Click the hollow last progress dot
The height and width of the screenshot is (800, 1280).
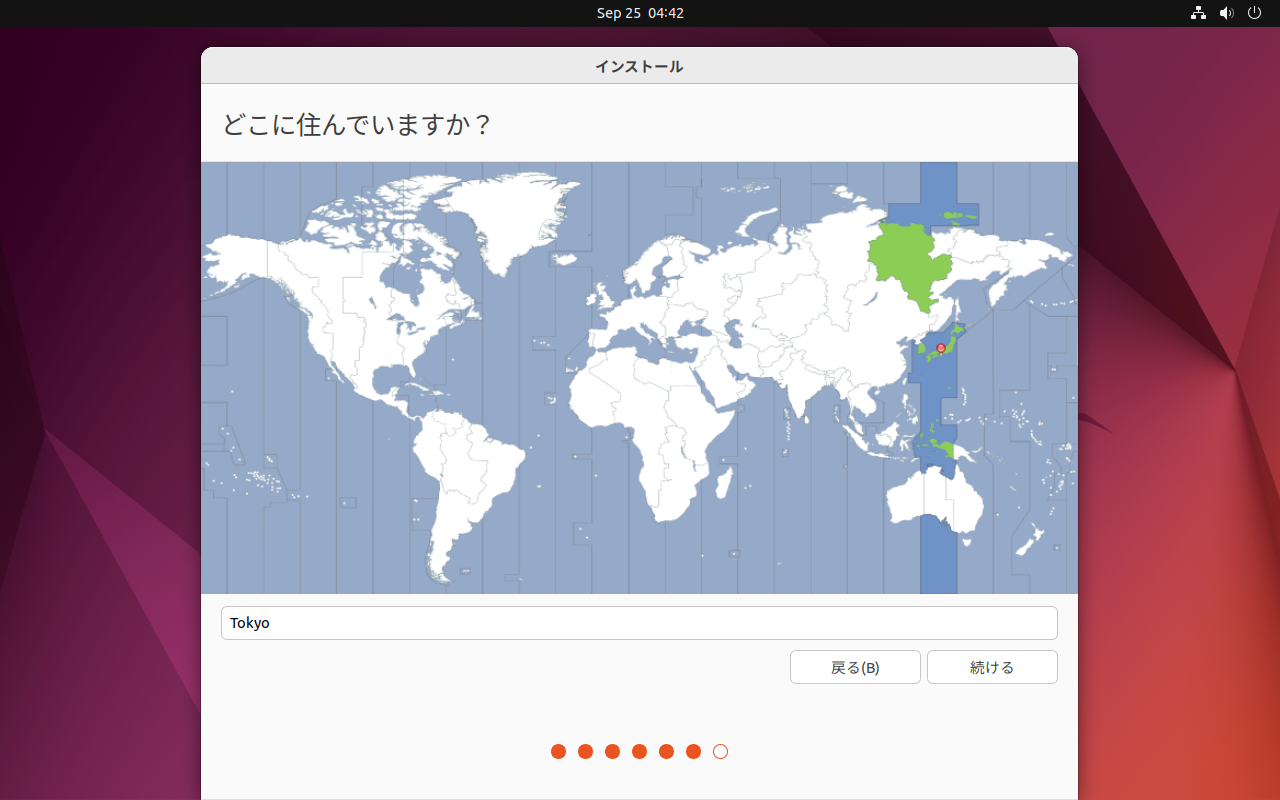click(x=720, y=751)
